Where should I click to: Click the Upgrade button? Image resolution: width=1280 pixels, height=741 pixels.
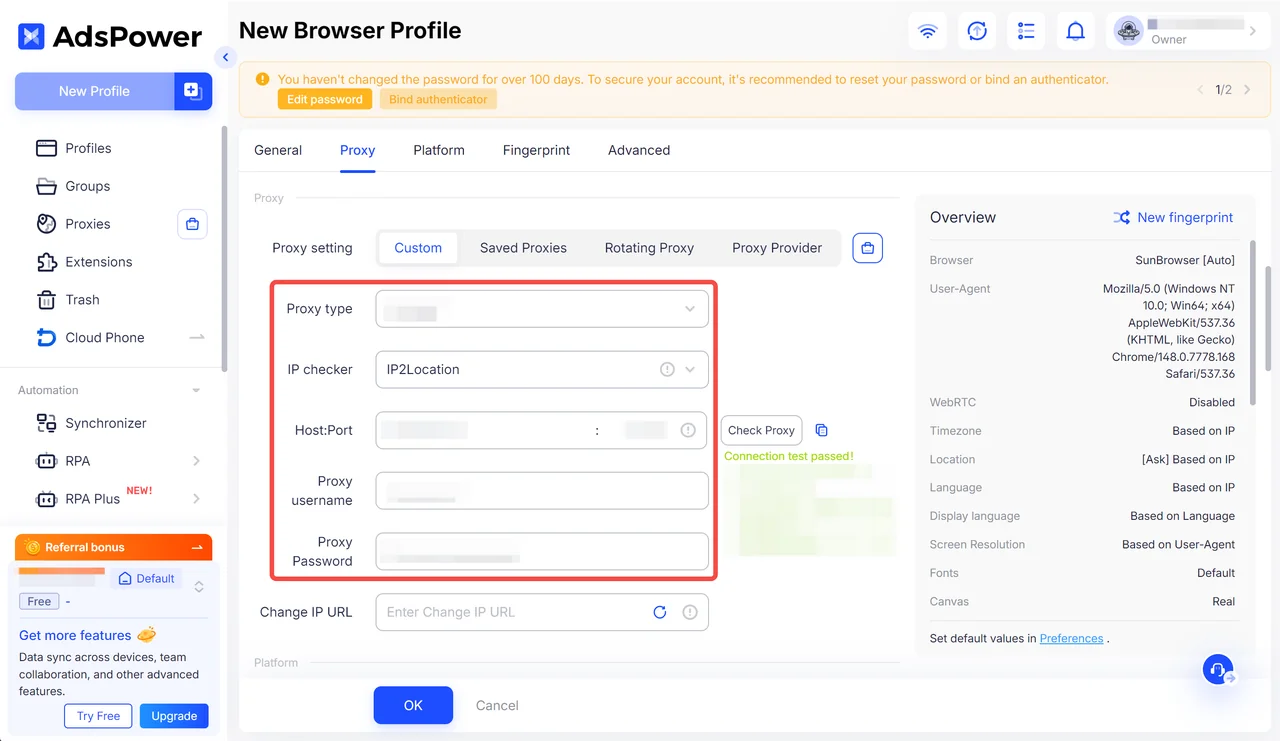[174, 716]
